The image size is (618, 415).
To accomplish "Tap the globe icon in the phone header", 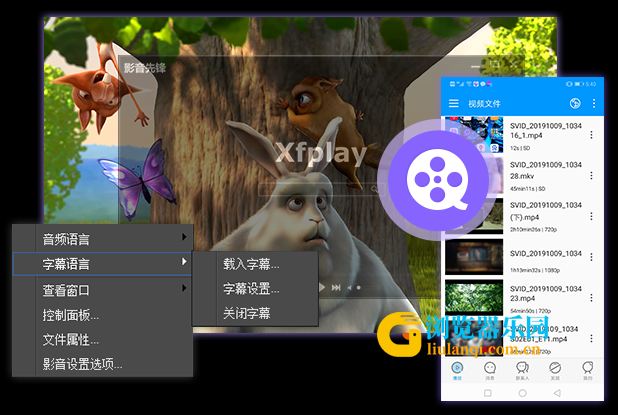I will coord(575,103).
